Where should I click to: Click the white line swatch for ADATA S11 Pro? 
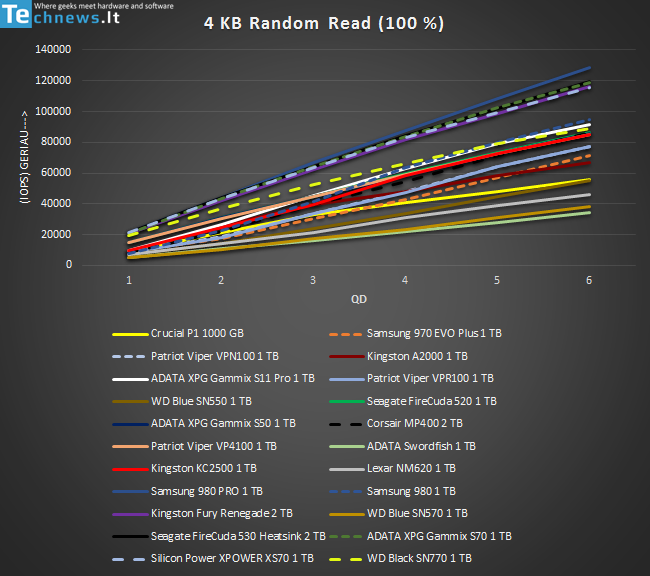coord(130,379)
